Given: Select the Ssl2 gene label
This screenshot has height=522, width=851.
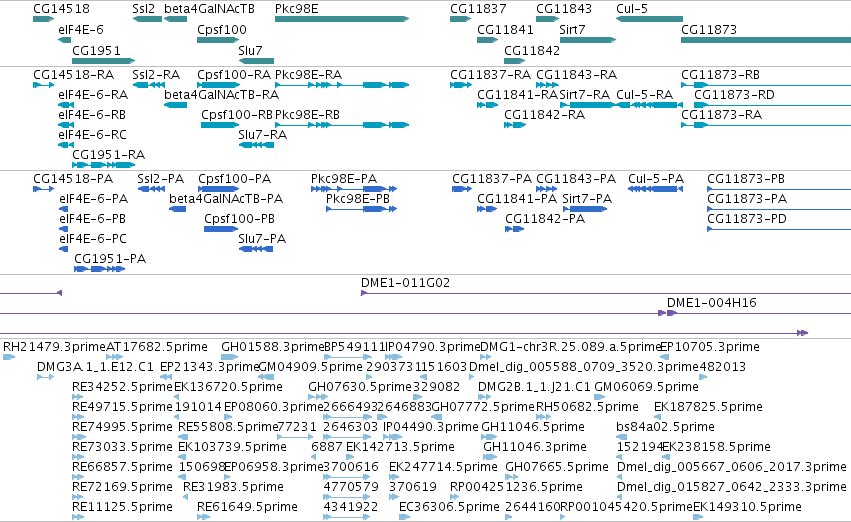Looking at the screenshot, I should (x=144, y=9).
